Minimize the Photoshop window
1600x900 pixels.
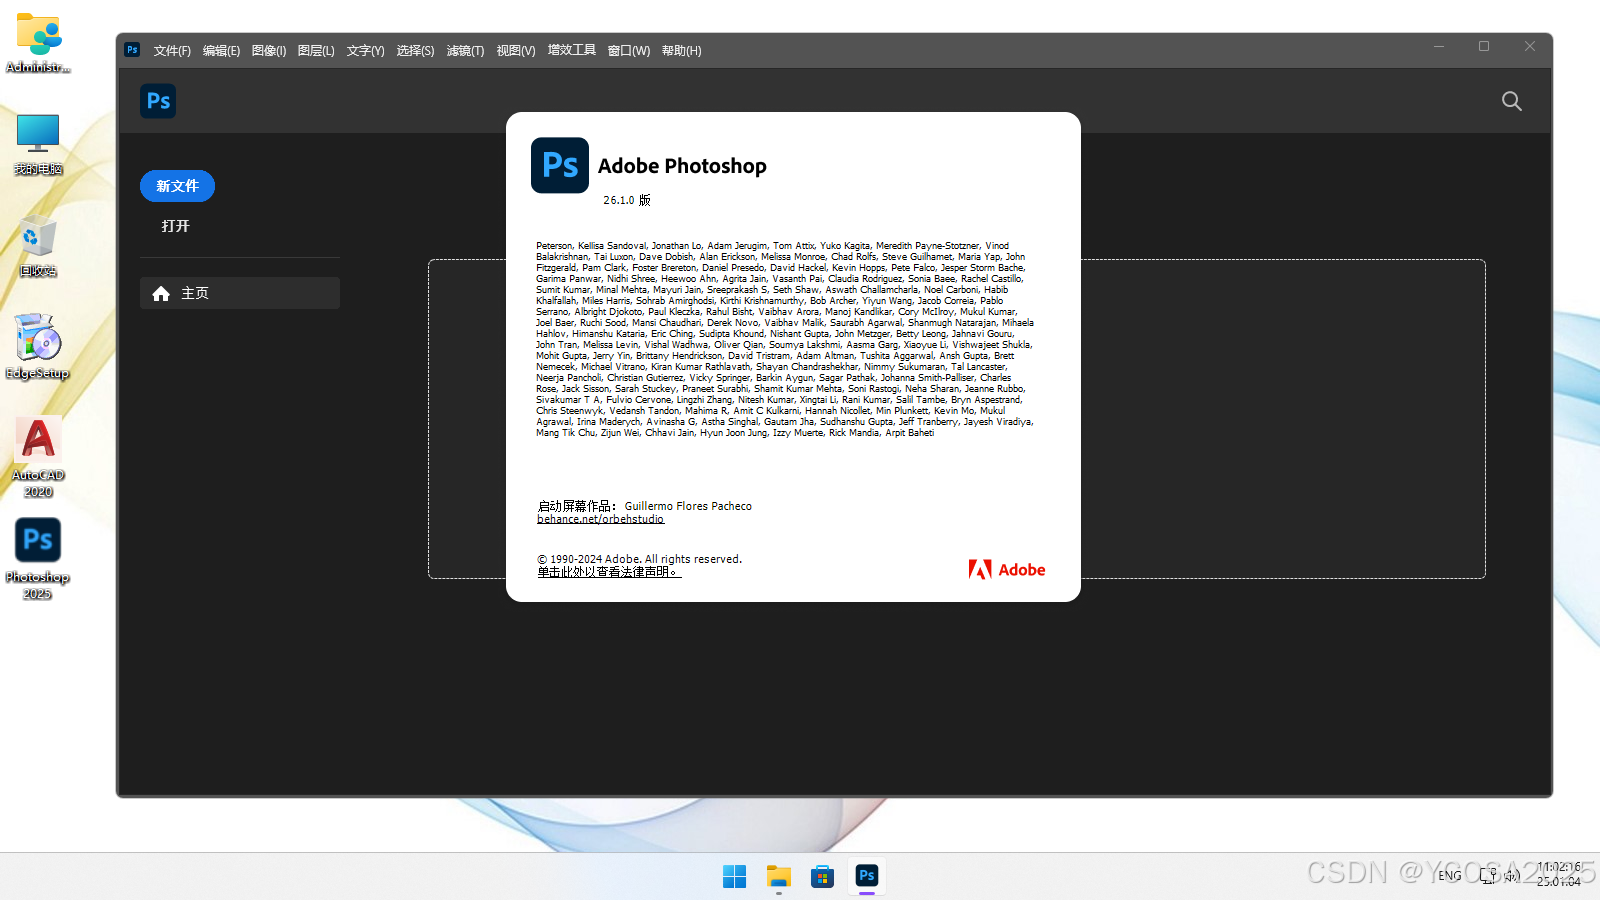(x=1439, y=46)
